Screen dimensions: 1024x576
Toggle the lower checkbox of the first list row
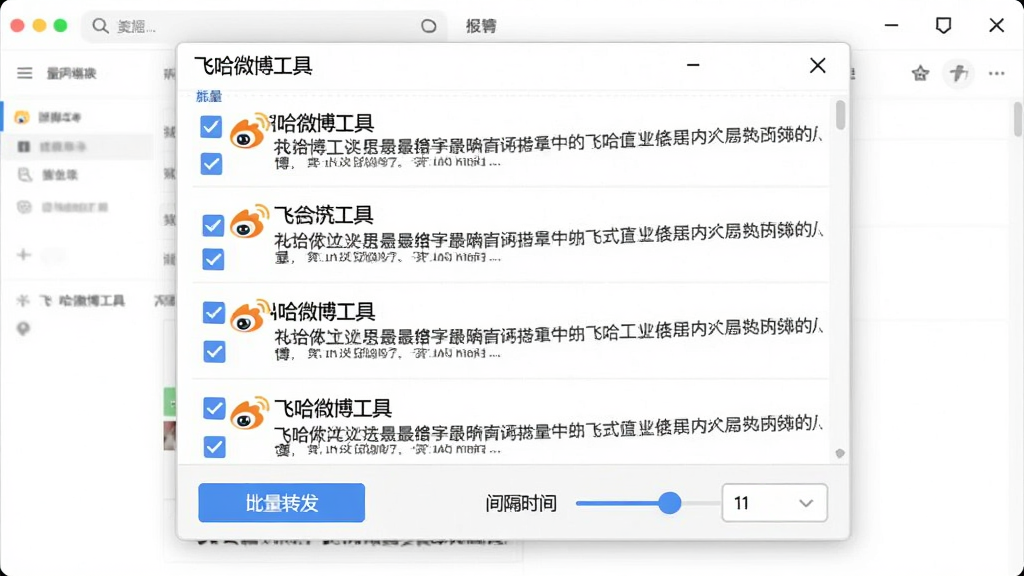(211, 163)
